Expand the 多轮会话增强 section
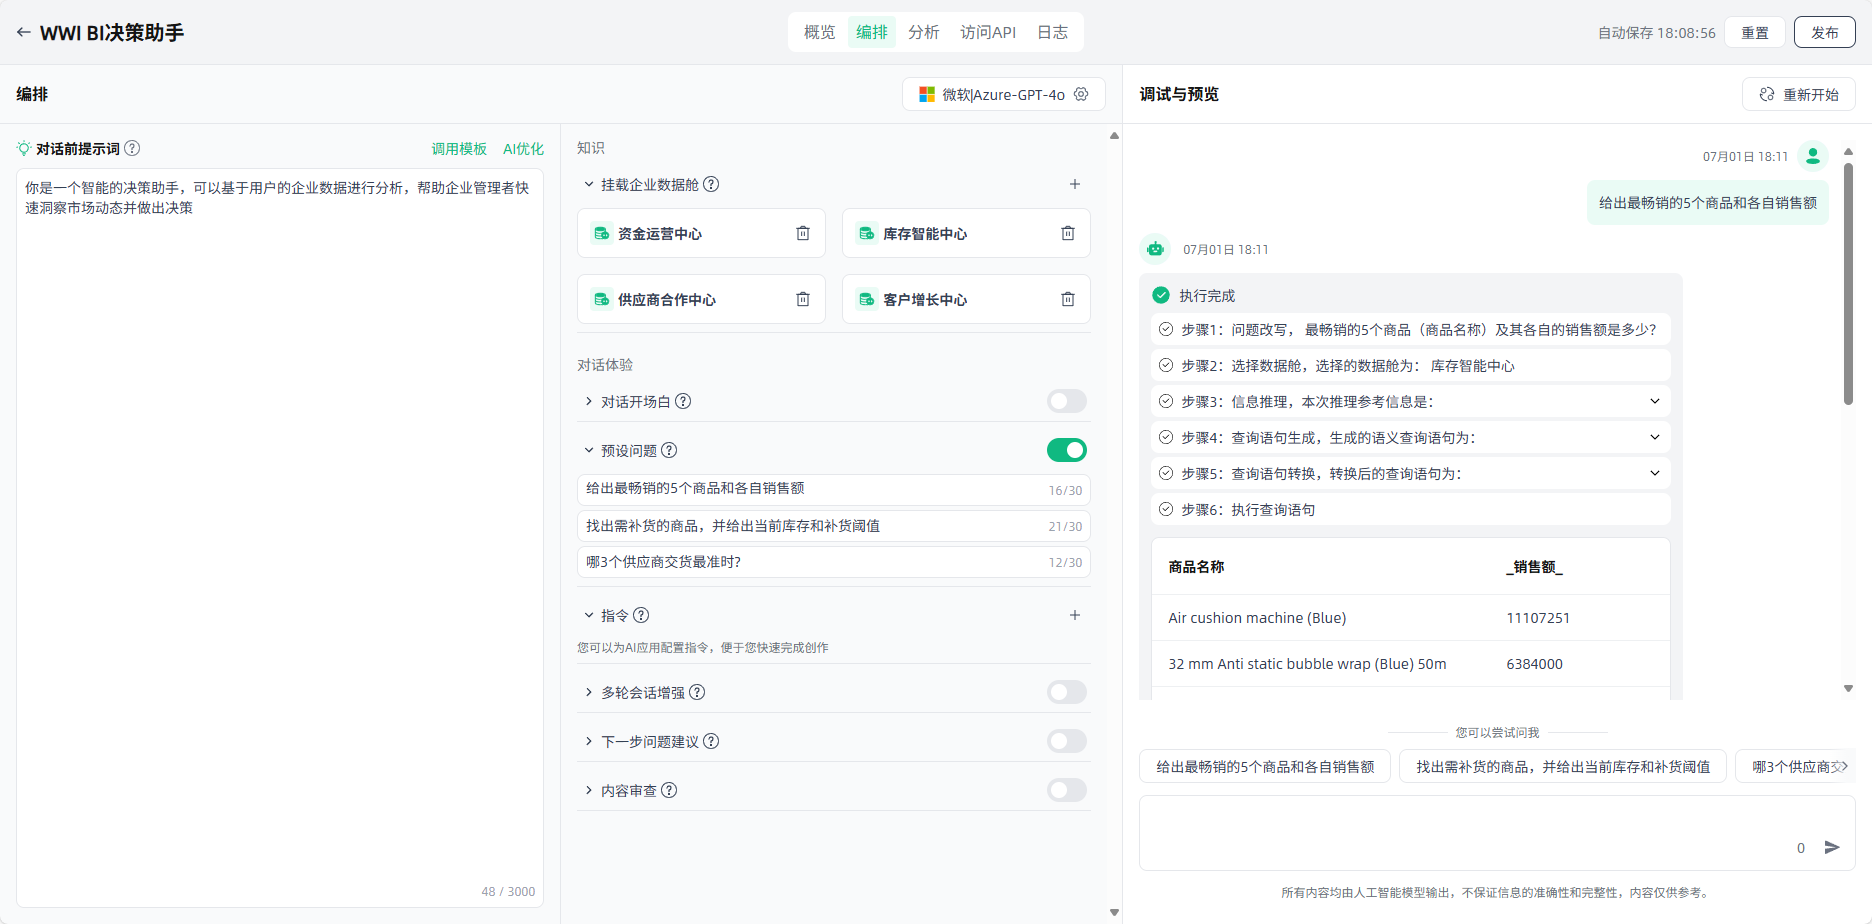The height and width of the screenshot is (924, 1872). pyautogui.click(x=589, y=692)
